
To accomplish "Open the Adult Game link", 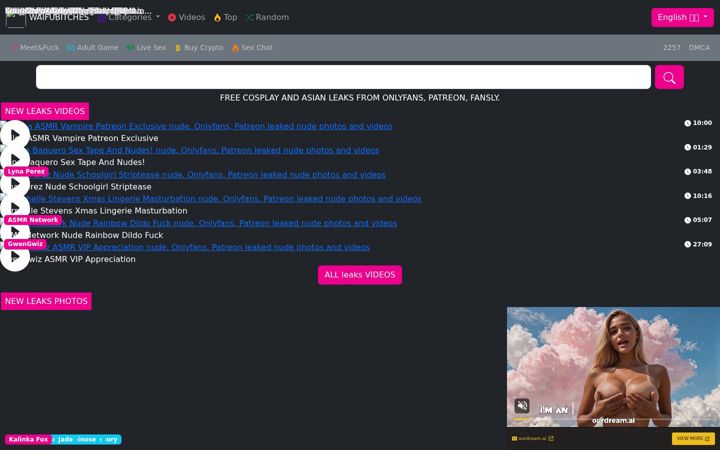I will click(93, 48).
